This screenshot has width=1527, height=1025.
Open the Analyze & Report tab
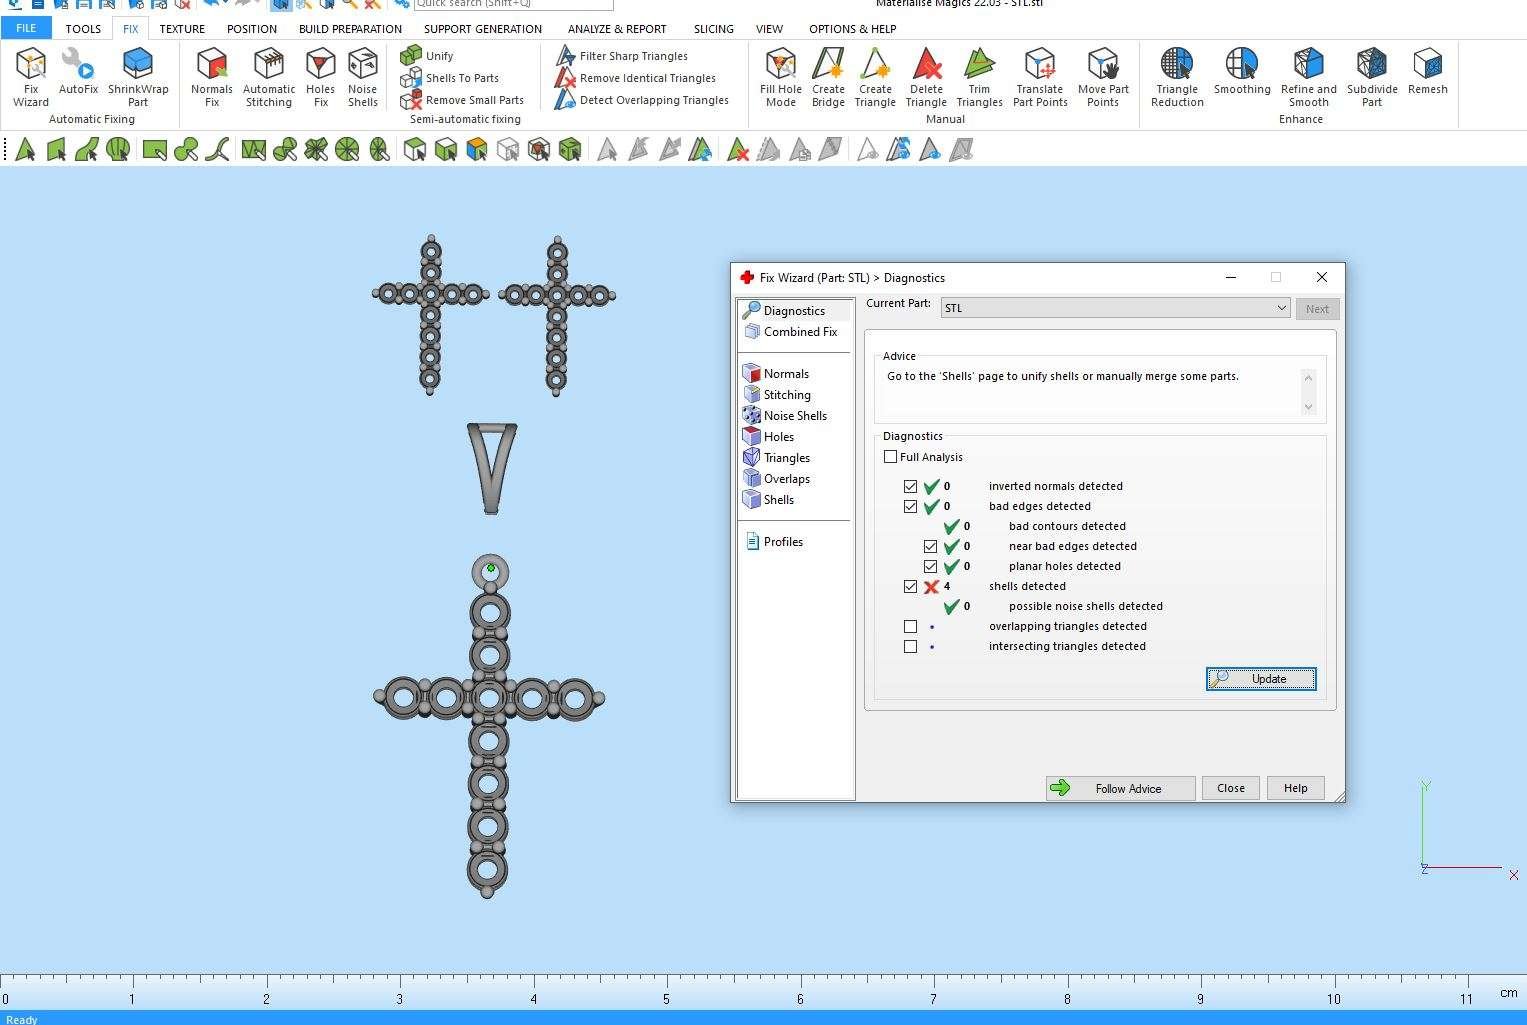(617, 29)
